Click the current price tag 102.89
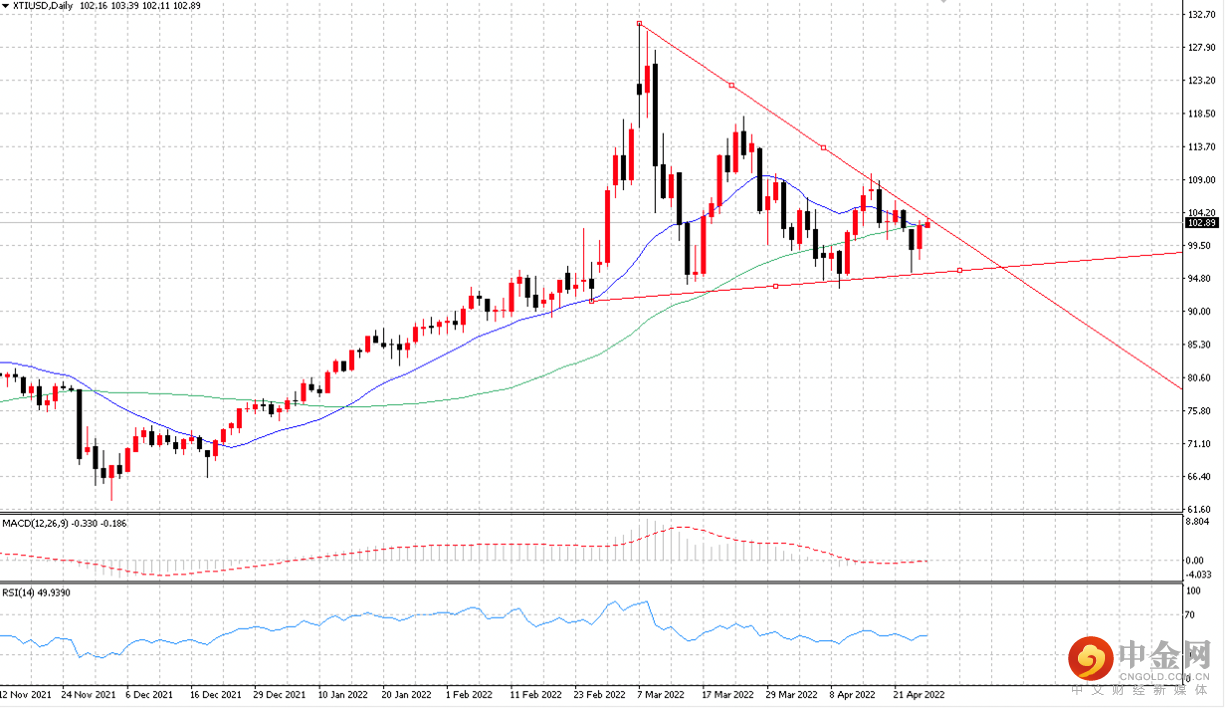The image size is (1225, 708). pos(1203,224)
